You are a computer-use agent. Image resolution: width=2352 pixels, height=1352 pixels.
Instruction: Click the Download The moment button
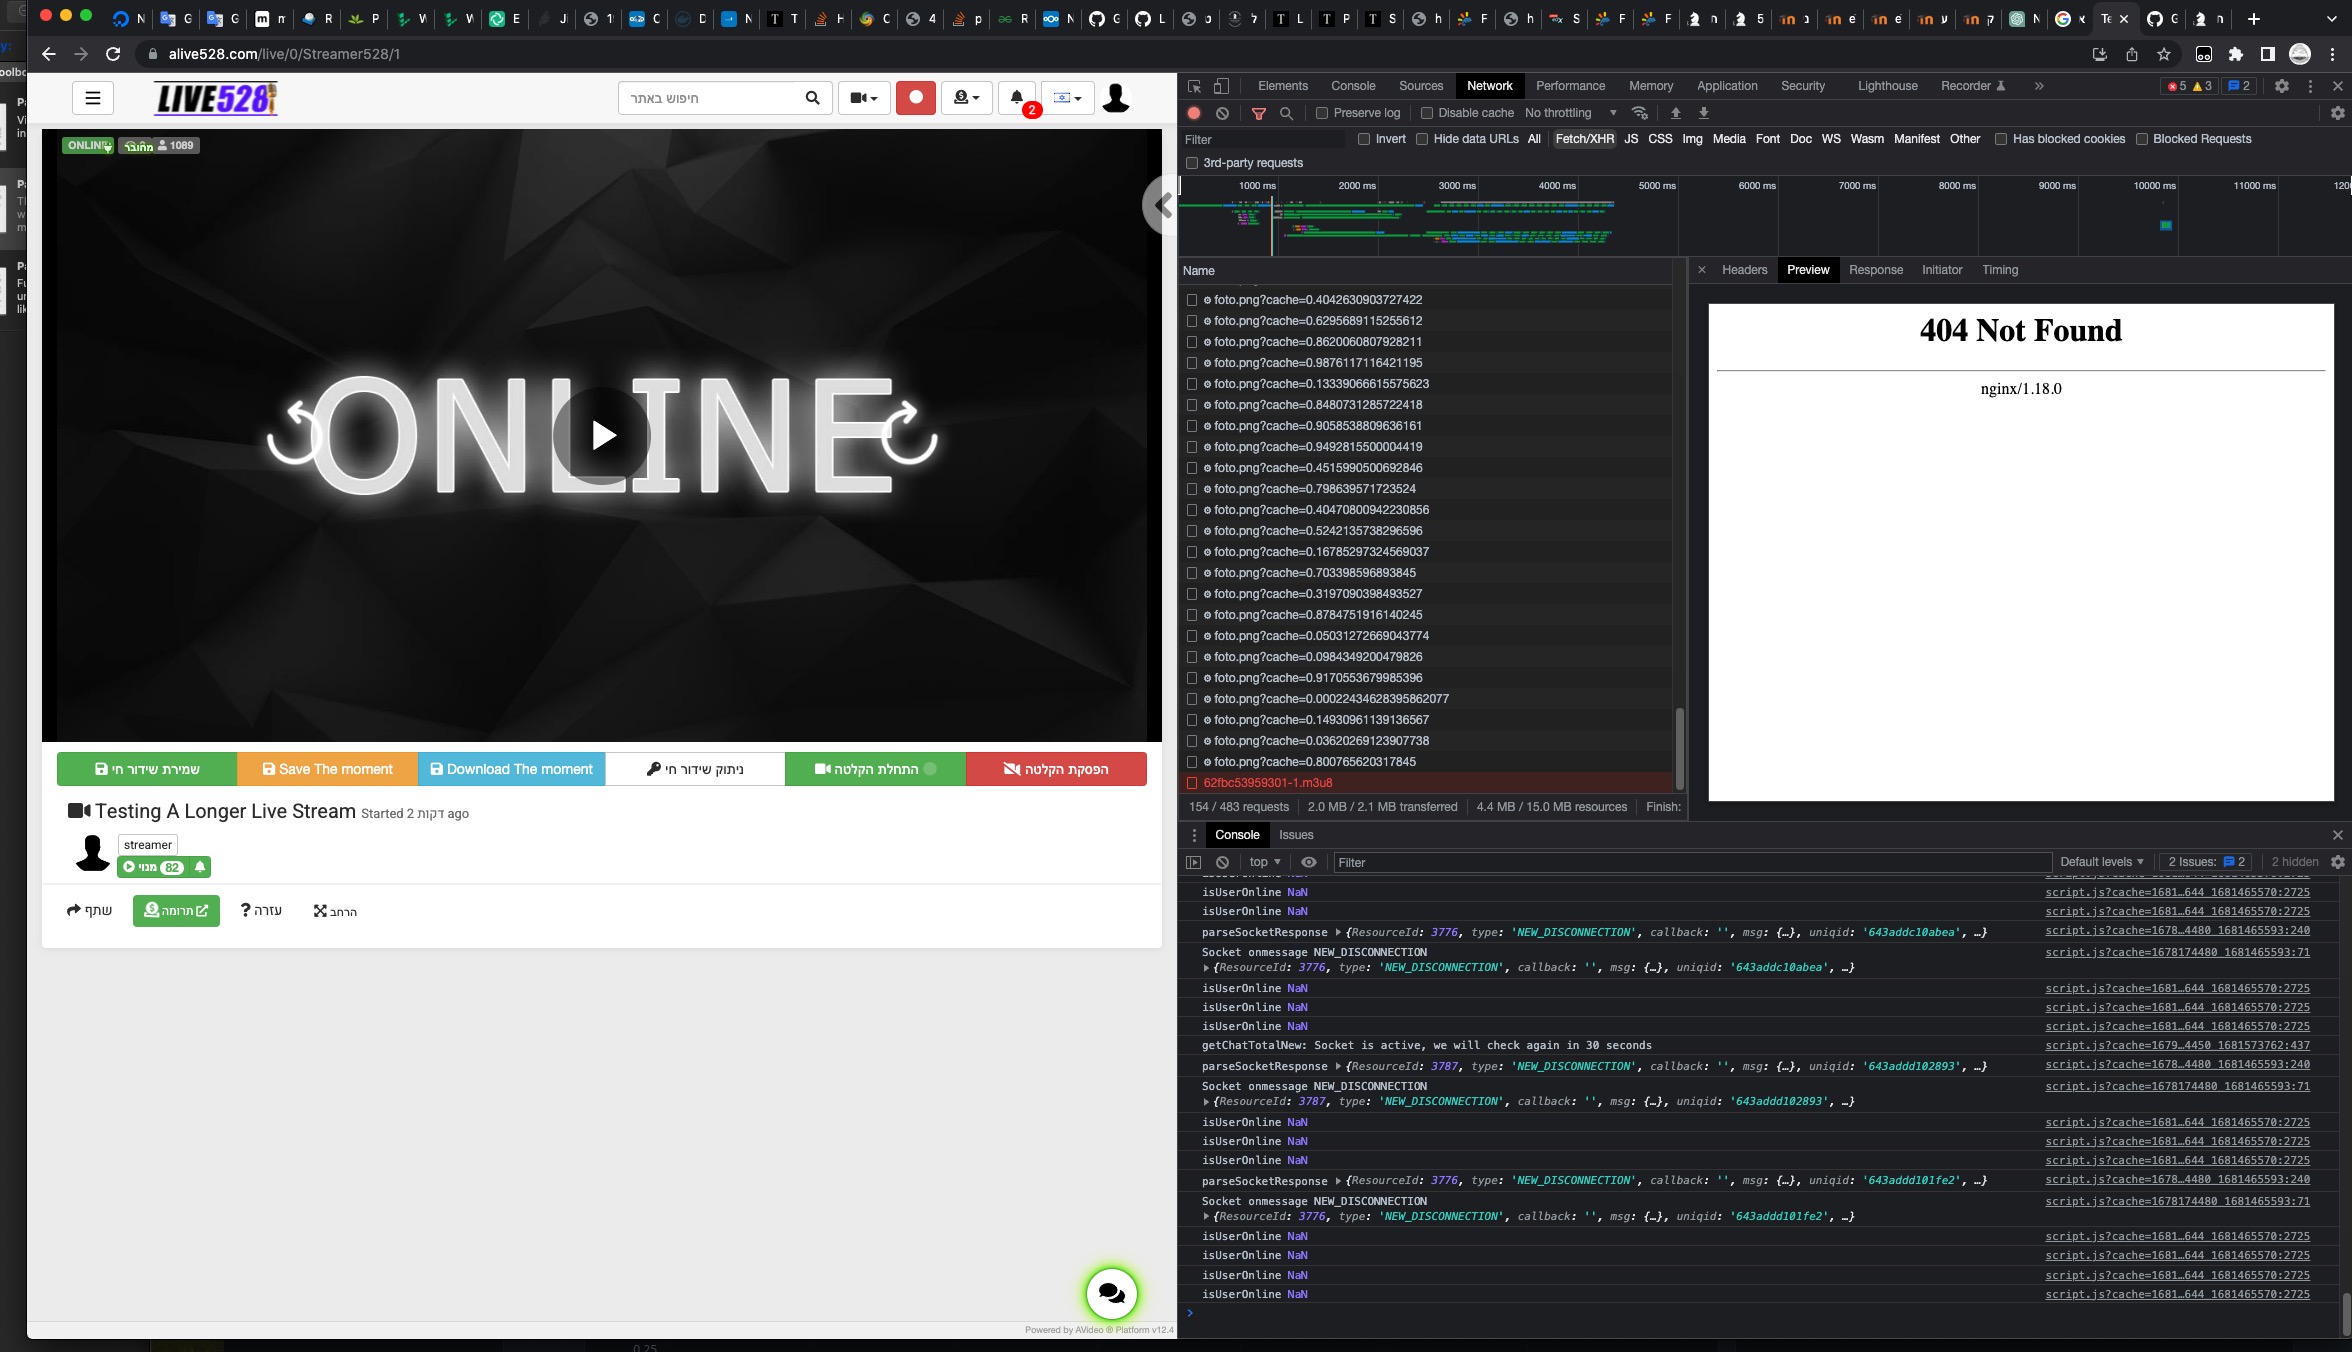click(511, 769)
